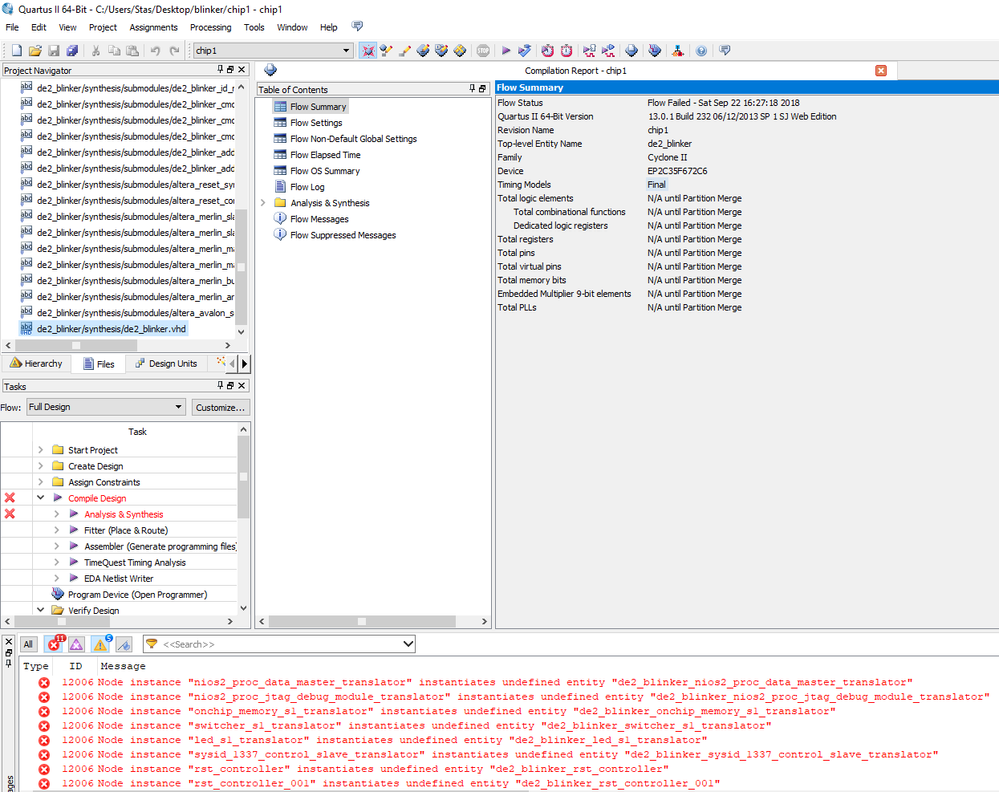The height and width of the screenshot is (792, 999).
Task: Toggle the warning messages filter
Action: (101, 645)
